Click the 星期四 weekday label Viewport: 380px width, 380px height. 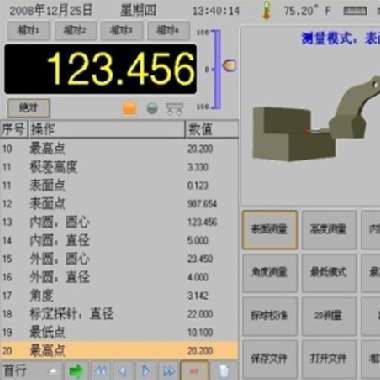click(138, 11)
